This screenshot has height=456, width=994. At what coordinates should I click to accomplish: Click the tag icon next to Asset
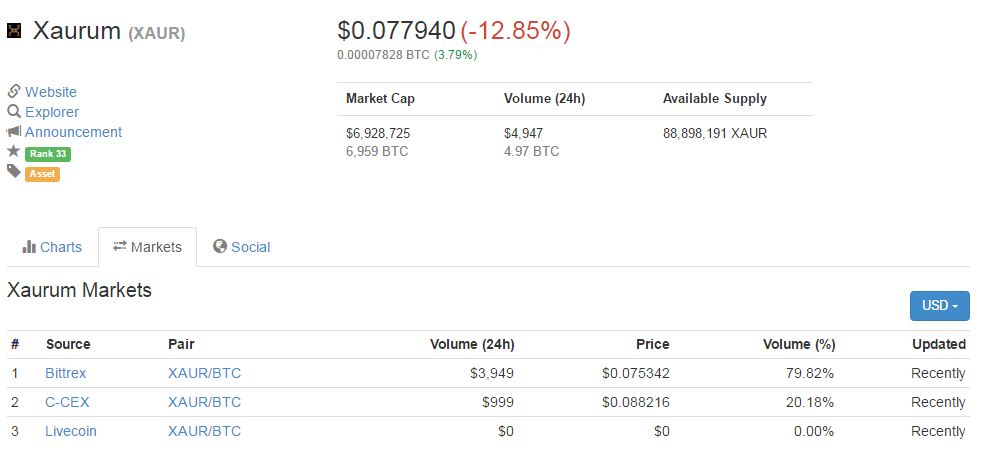point(14,171)
